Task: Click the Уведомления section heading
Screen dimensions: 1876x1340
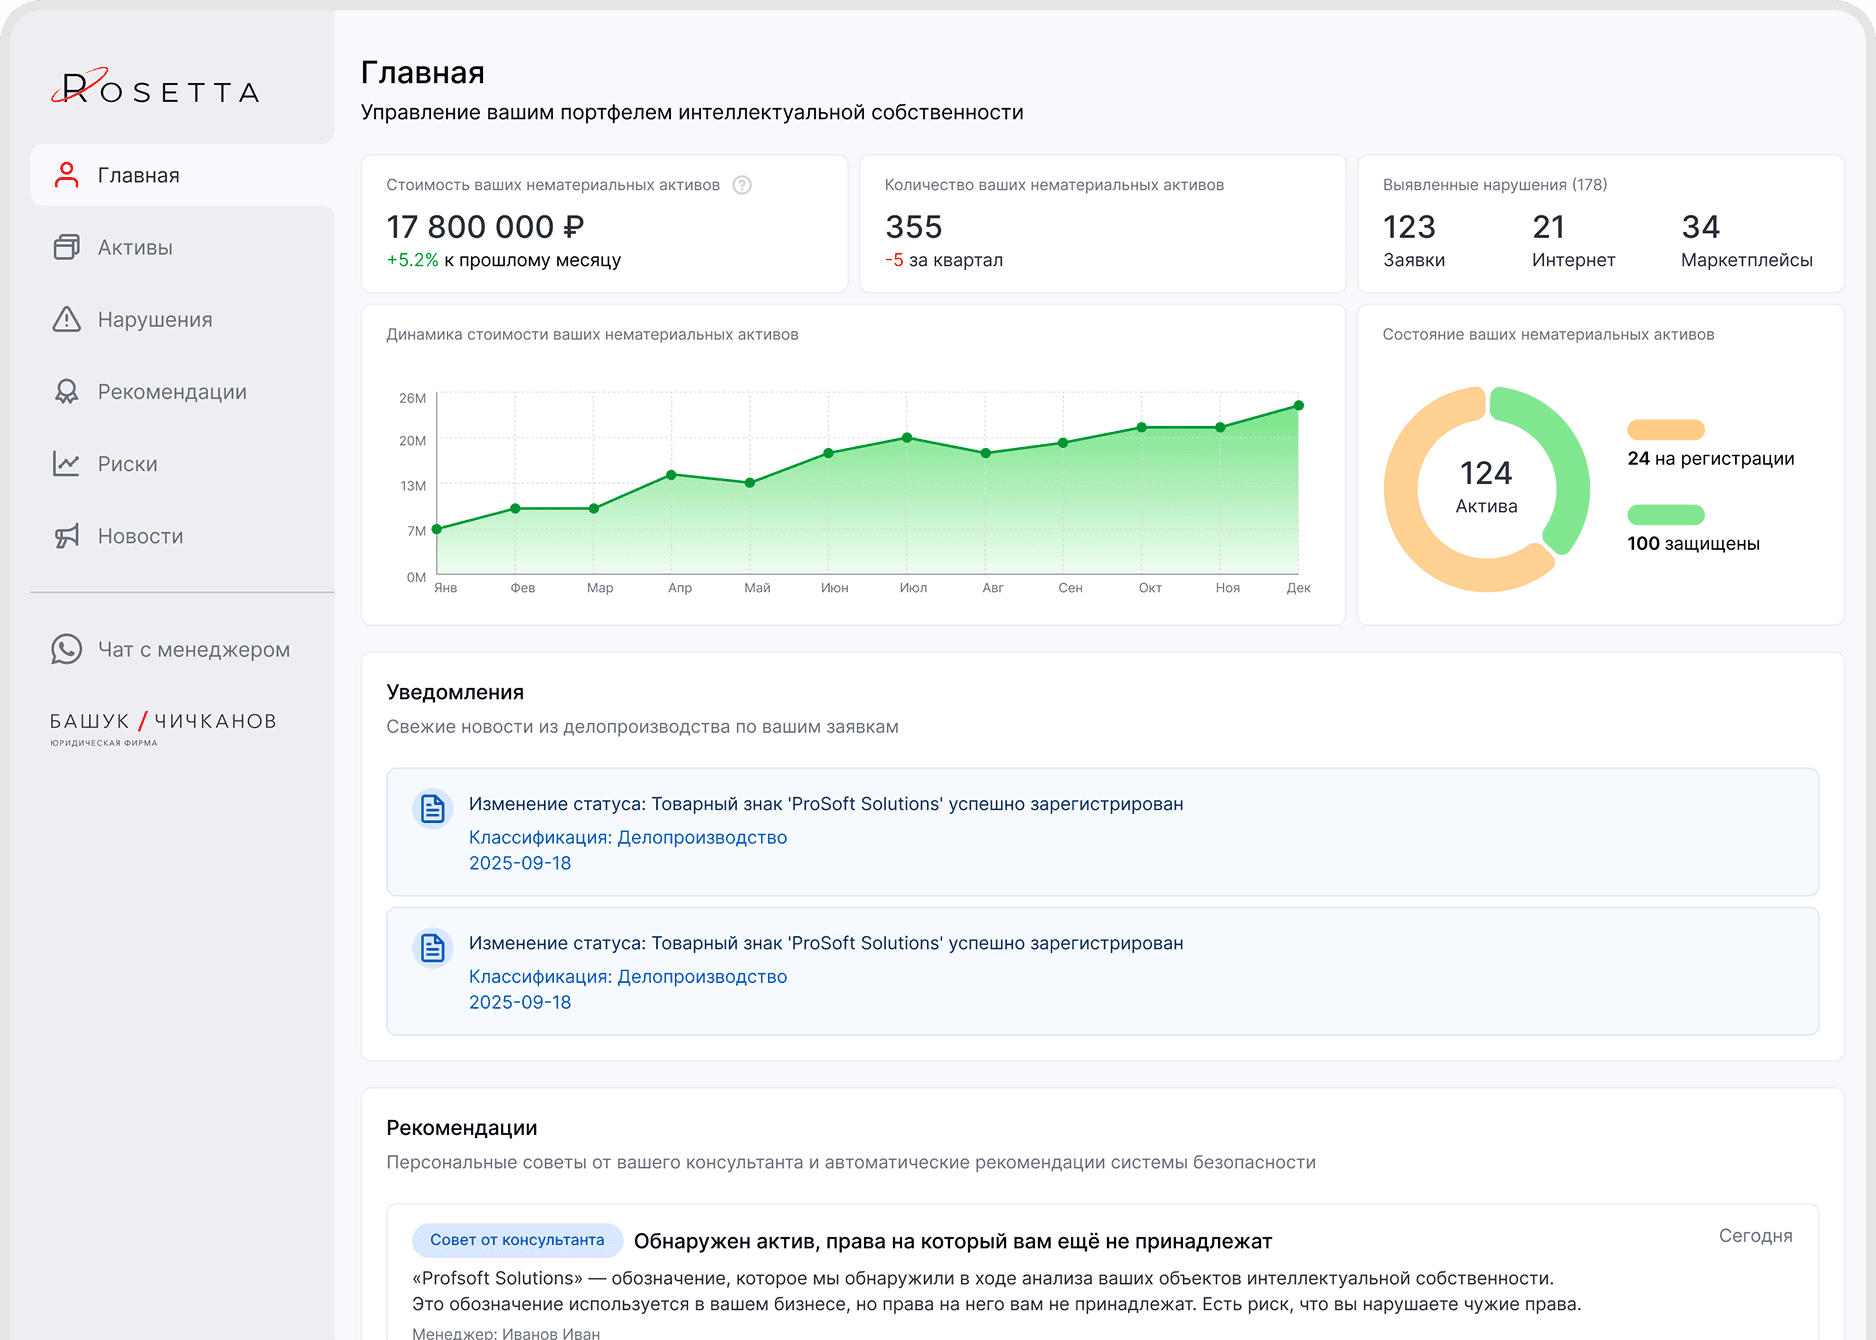Action: (455, 692)
